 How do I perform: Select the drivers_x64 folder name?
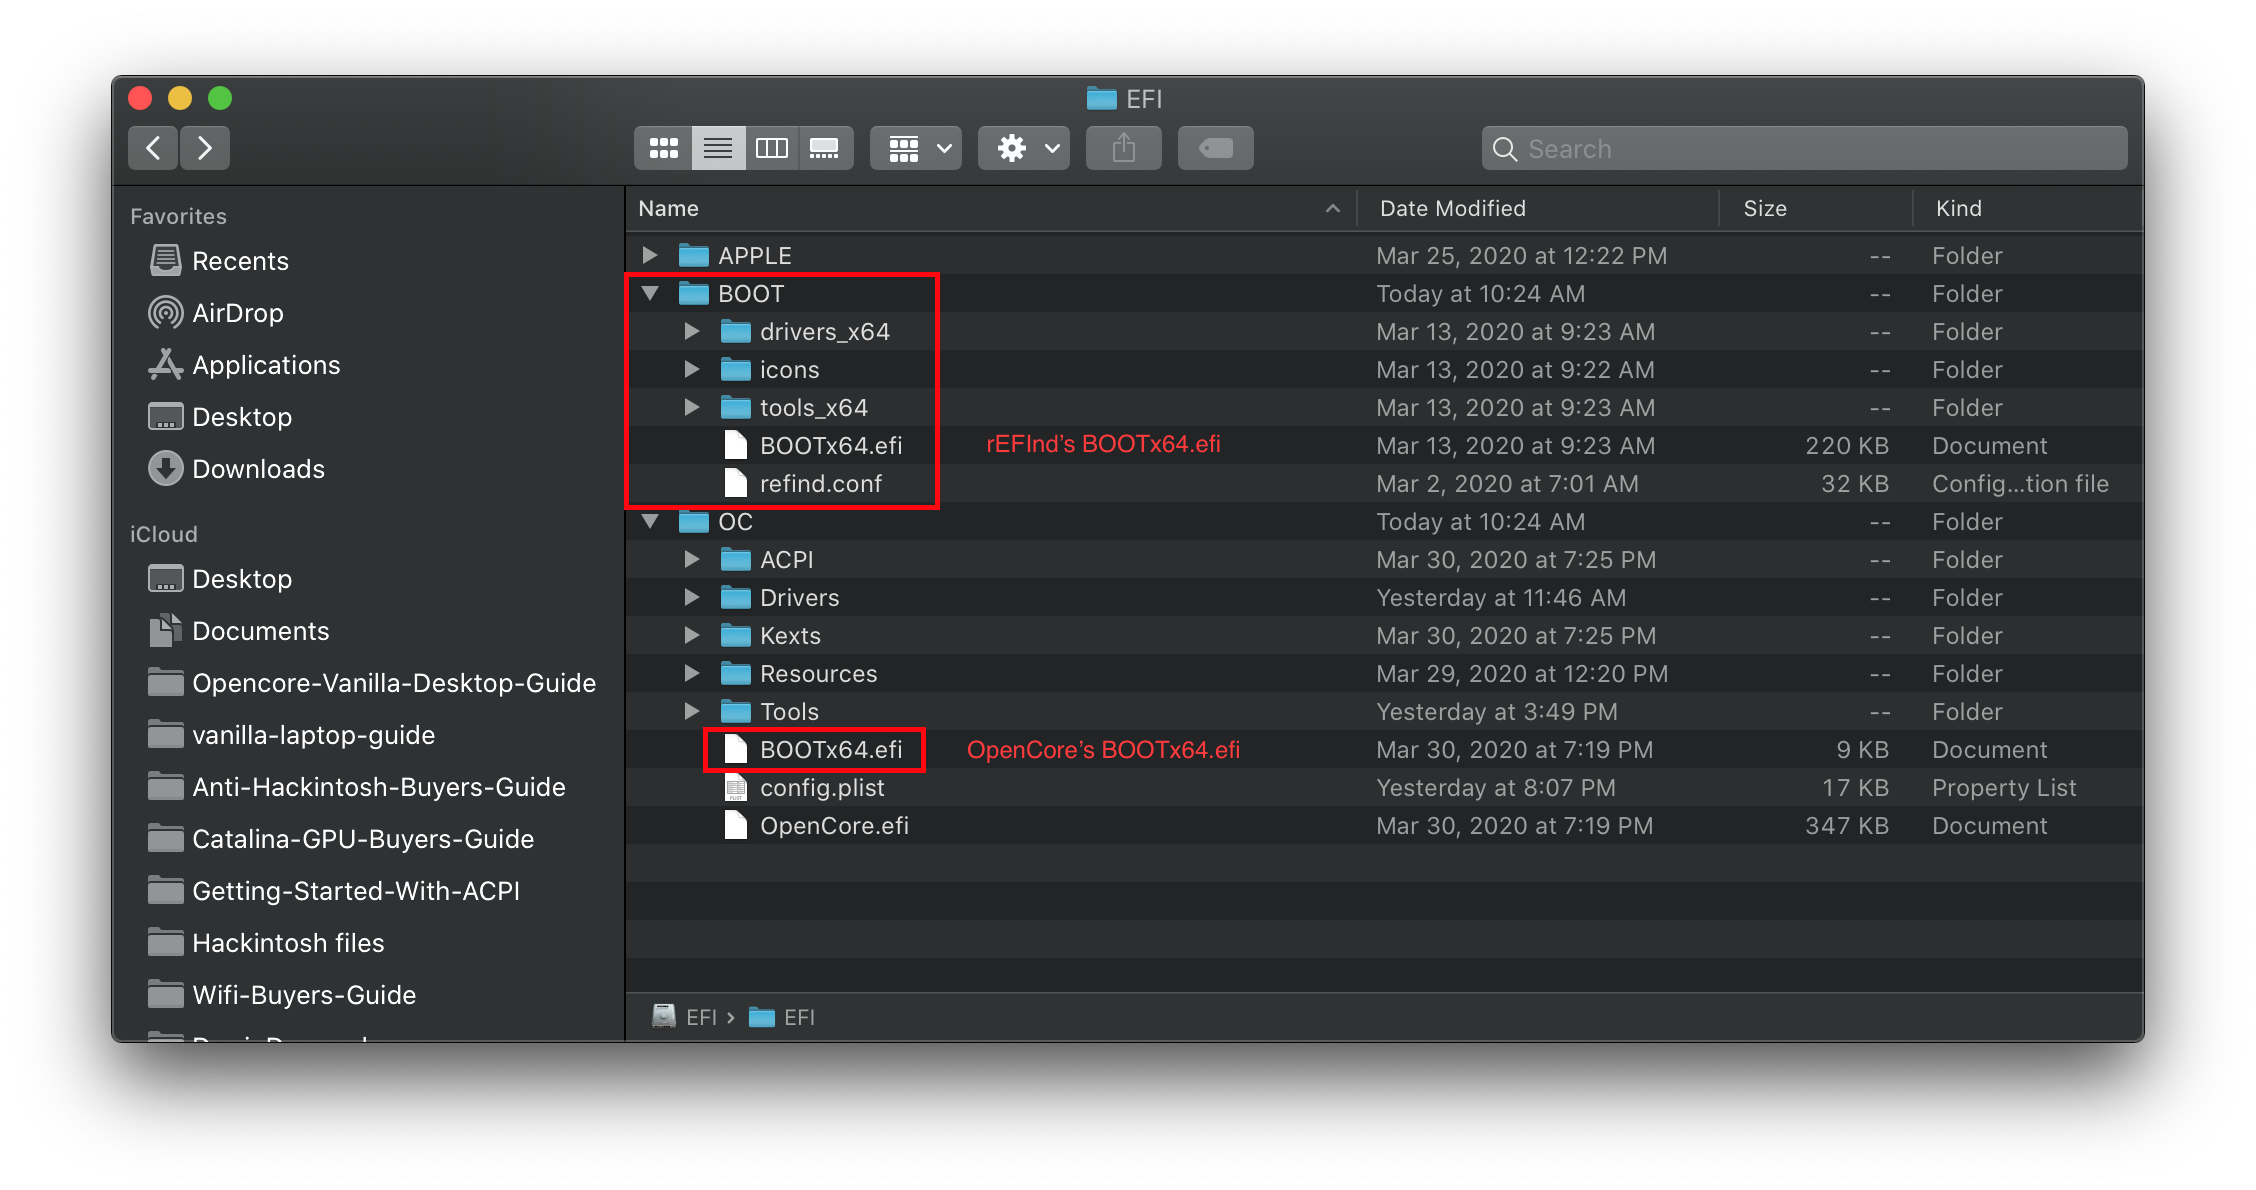(824, 331)
